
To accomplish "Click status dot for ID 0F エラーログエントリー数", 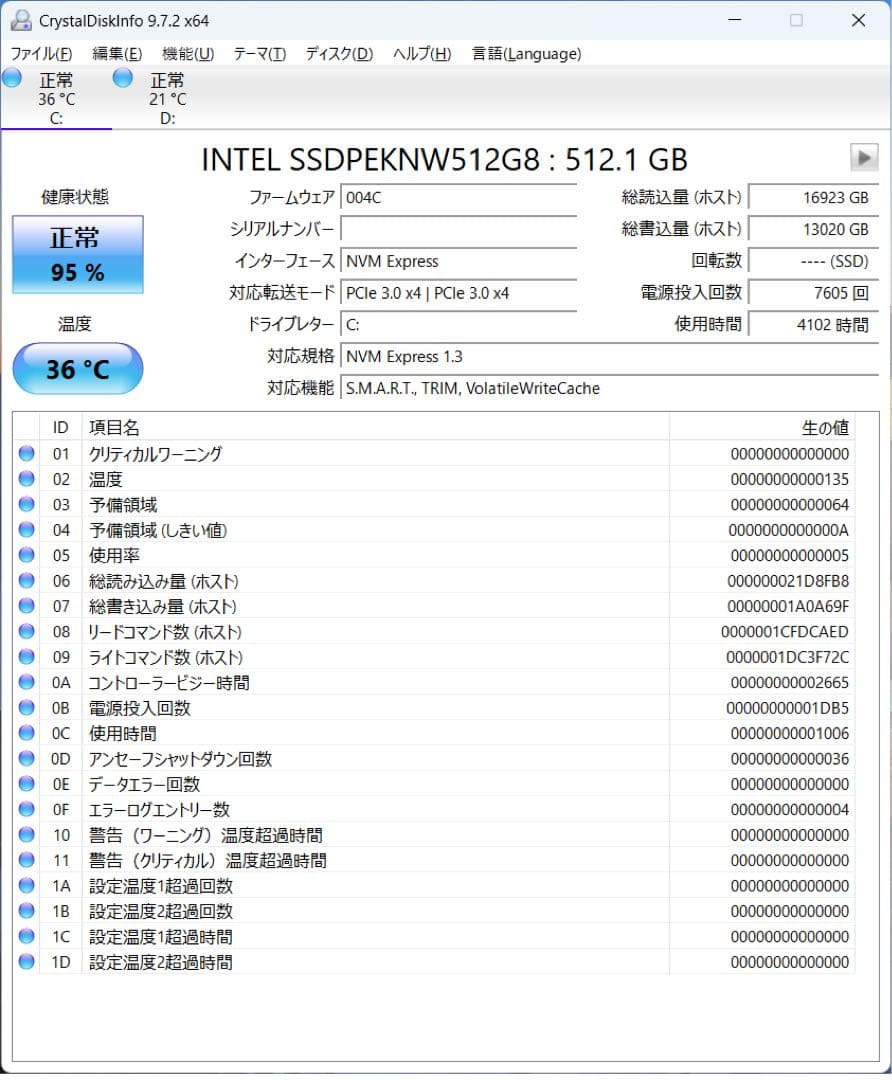I will click(x=27, y=809).
